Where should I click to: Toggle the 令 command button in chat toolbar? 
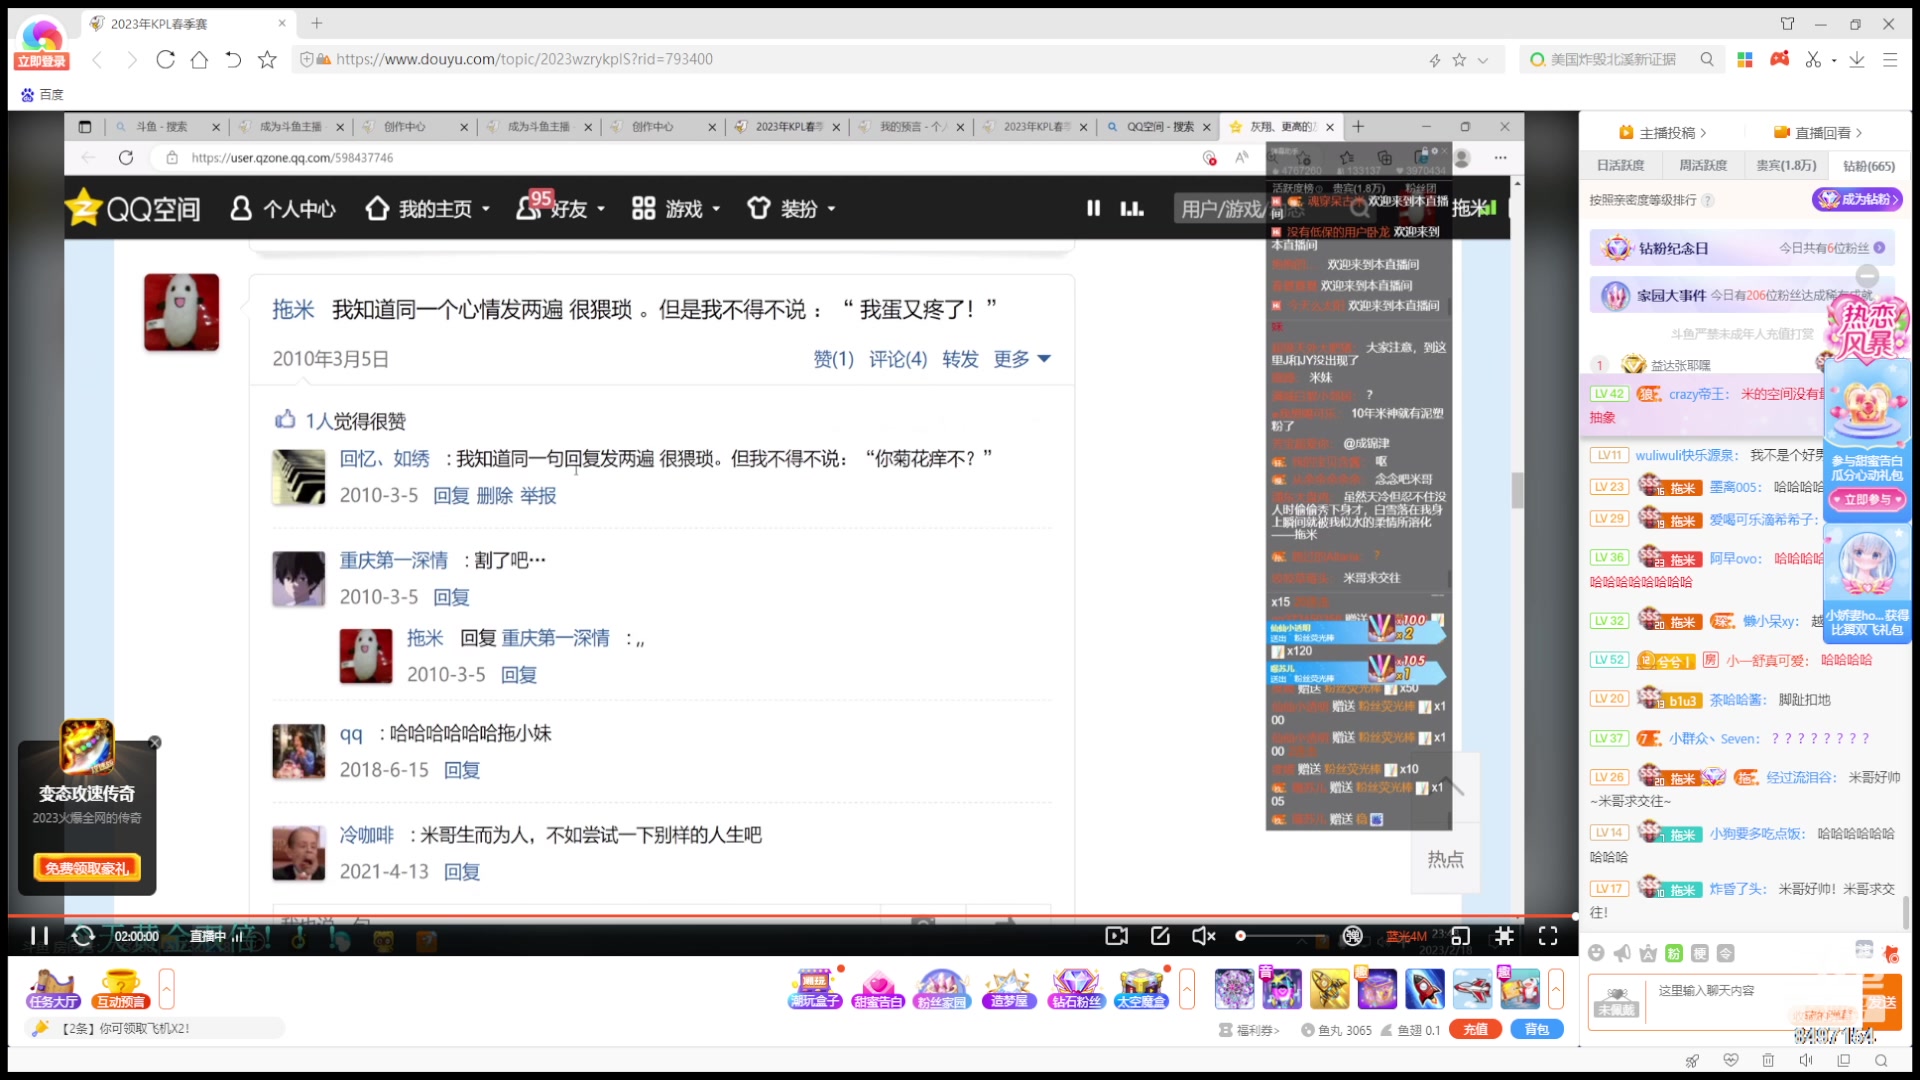click(x=1726, y=953)
